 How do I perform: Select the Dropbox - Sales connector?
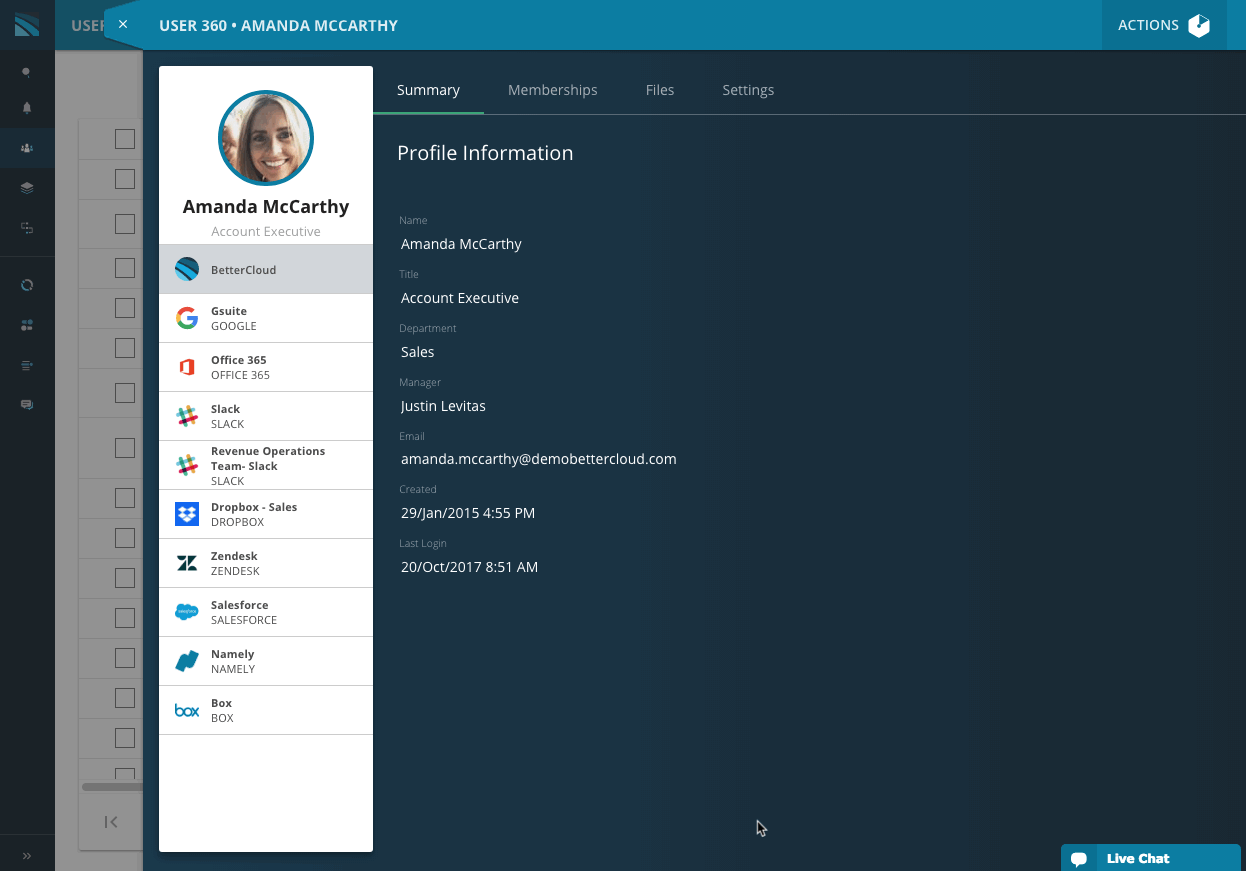point(266,514)
